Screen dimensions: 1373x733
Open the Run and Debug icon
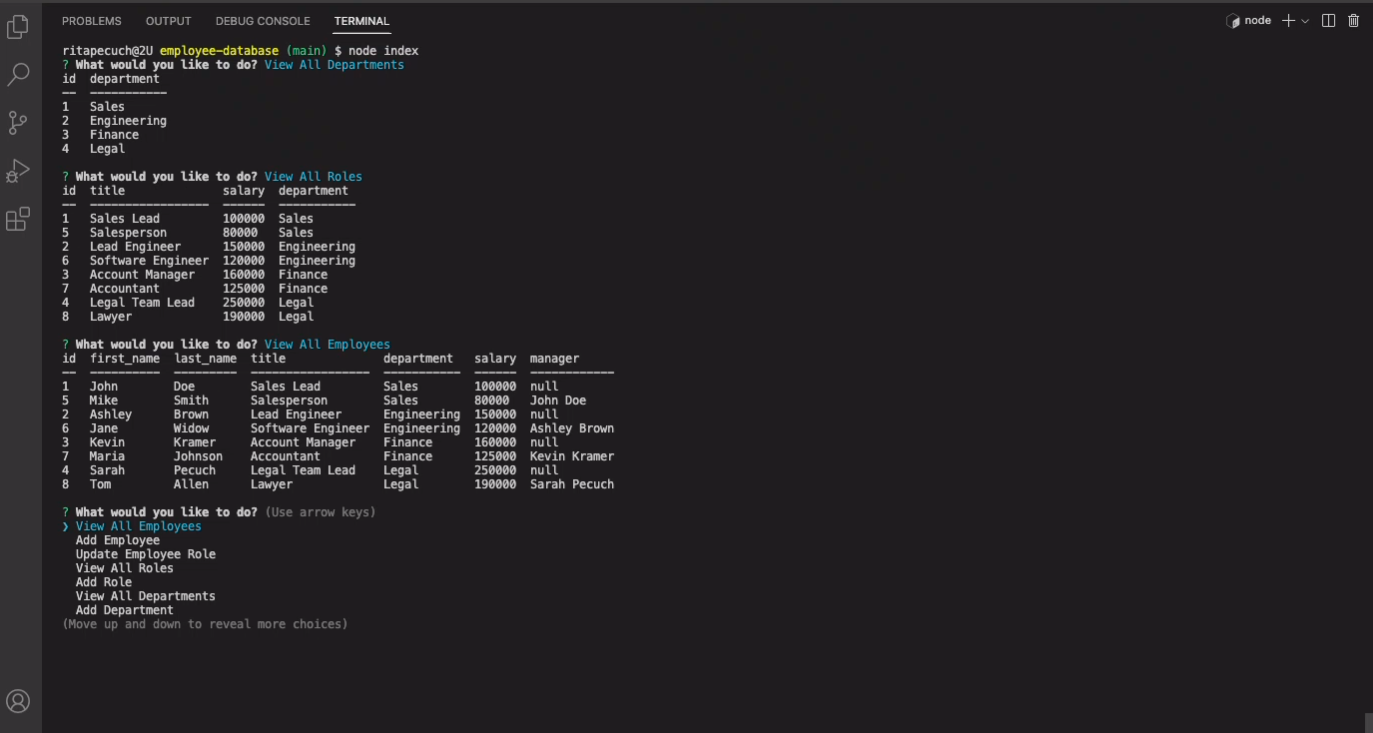[x=16, y=170]
